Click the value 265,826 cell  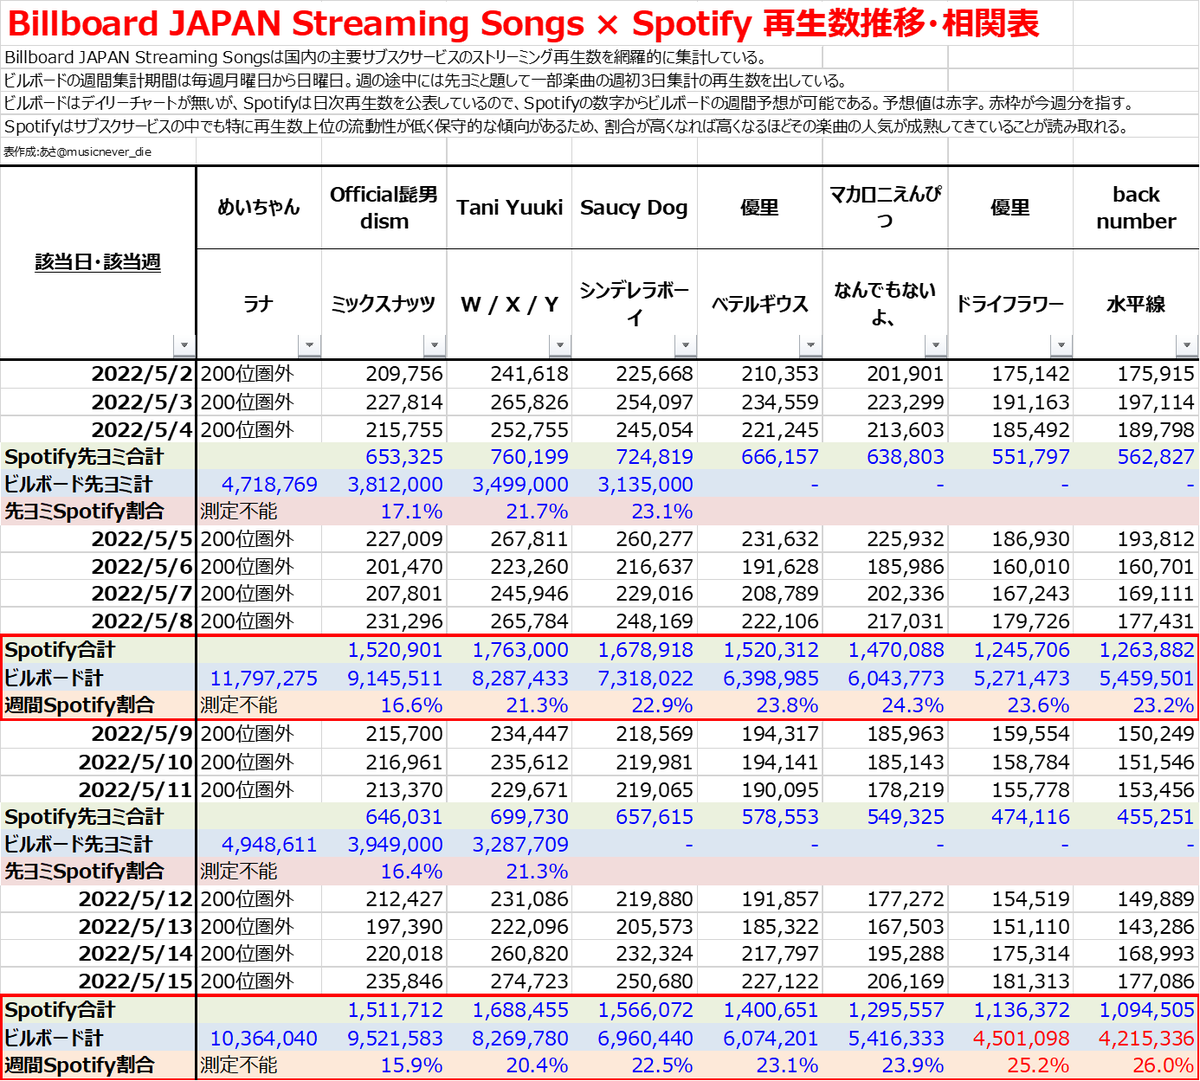[x=509, y=402]
